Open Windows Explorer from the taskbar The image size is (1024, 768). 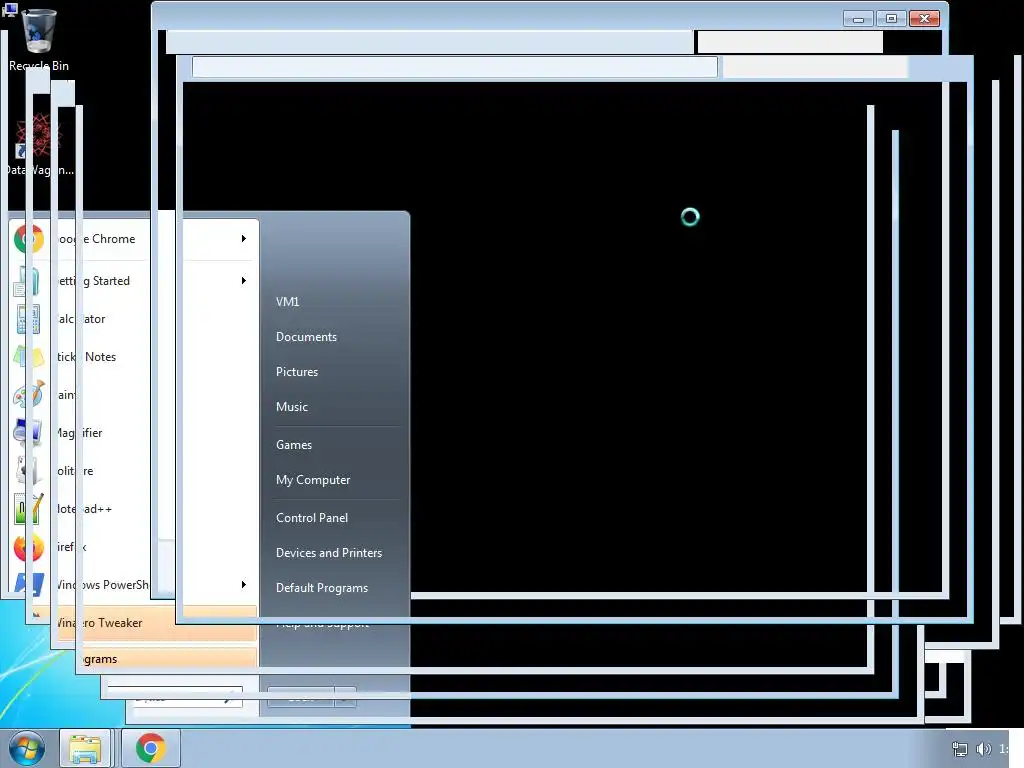pyautogui.click(x=86, y=748)
